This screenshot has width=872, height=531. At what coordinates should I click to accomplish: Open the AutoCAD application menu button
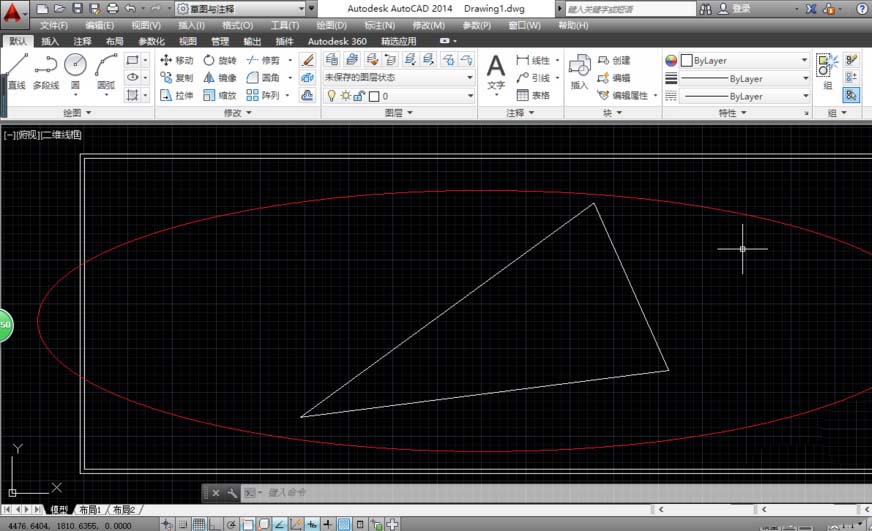13,13
